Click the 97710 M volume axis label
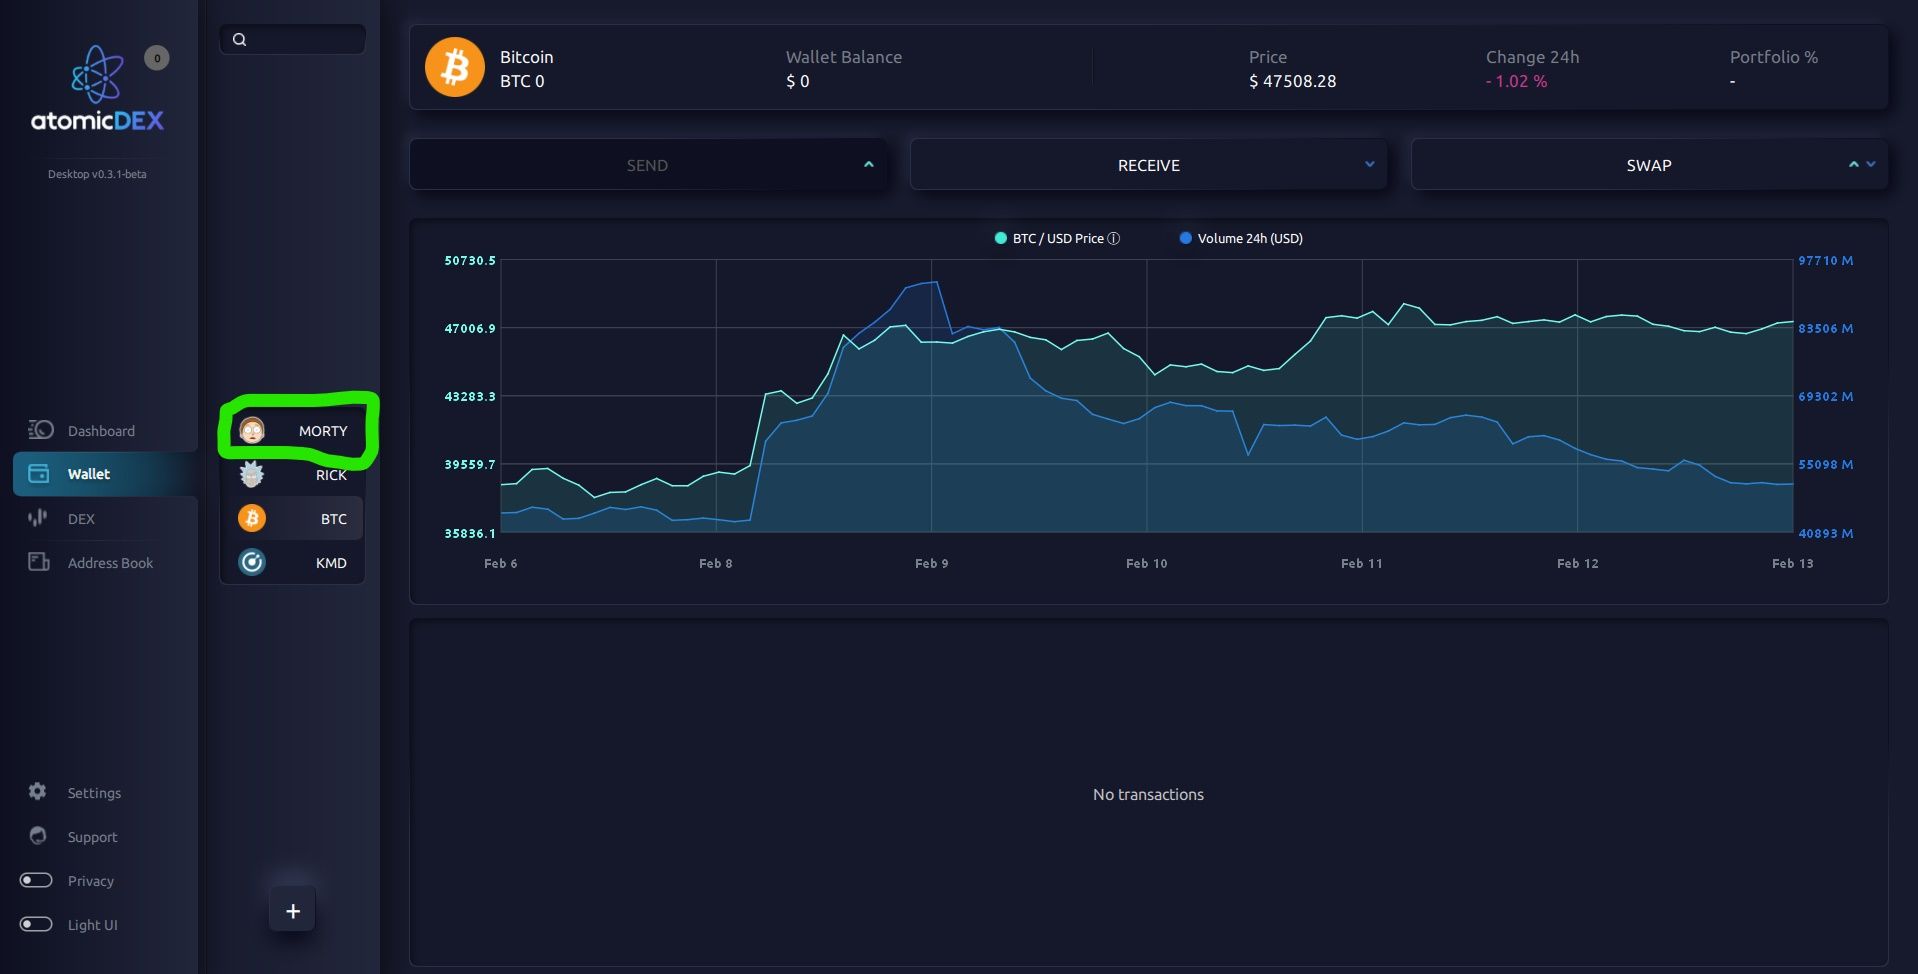This screenshot has height=974, width=1918. 1825,260
